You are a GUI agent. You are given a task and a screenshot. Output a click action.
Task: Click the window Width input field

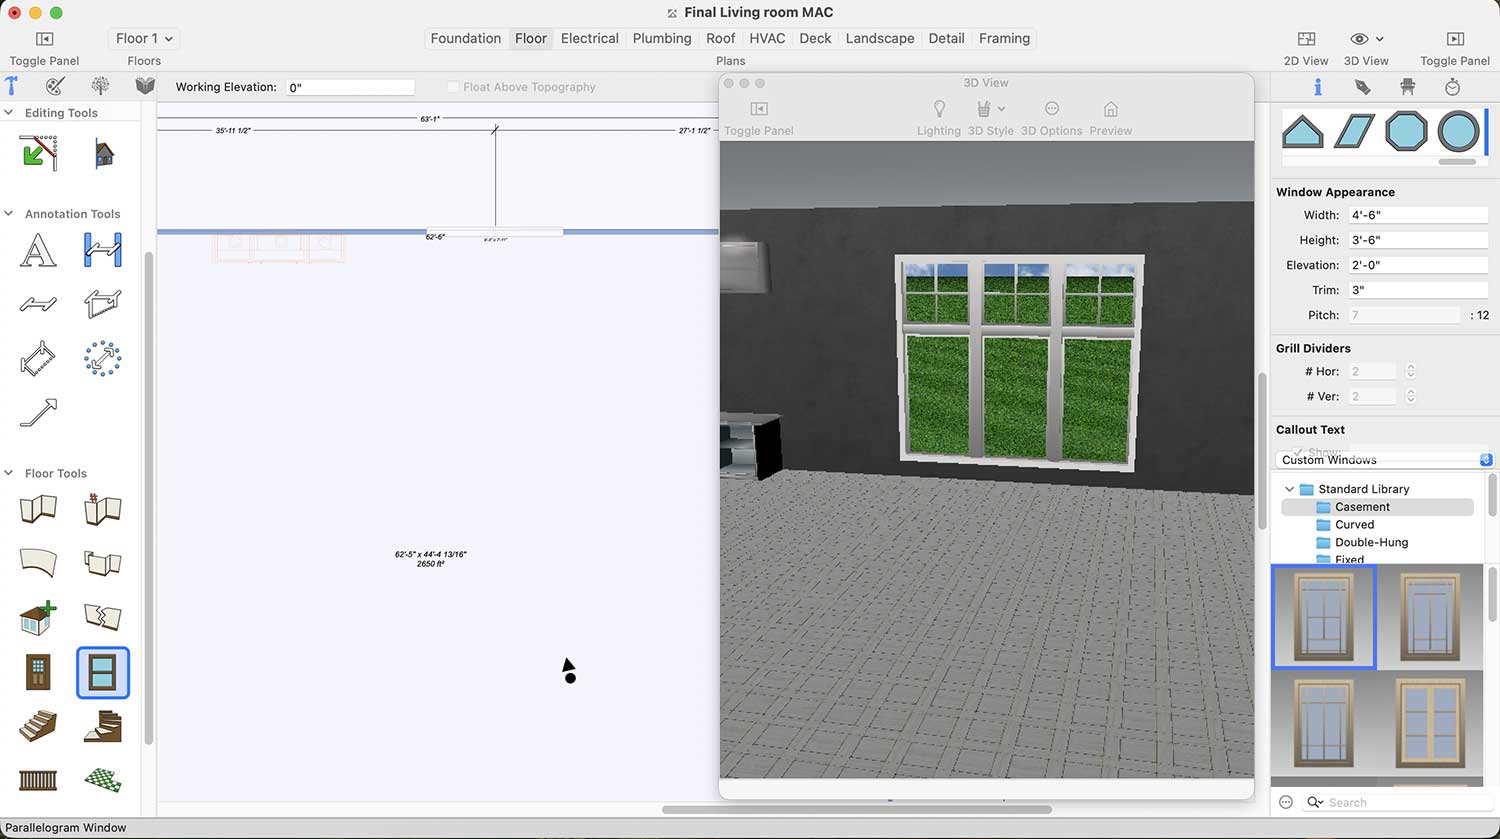(x=1417, y=215)
